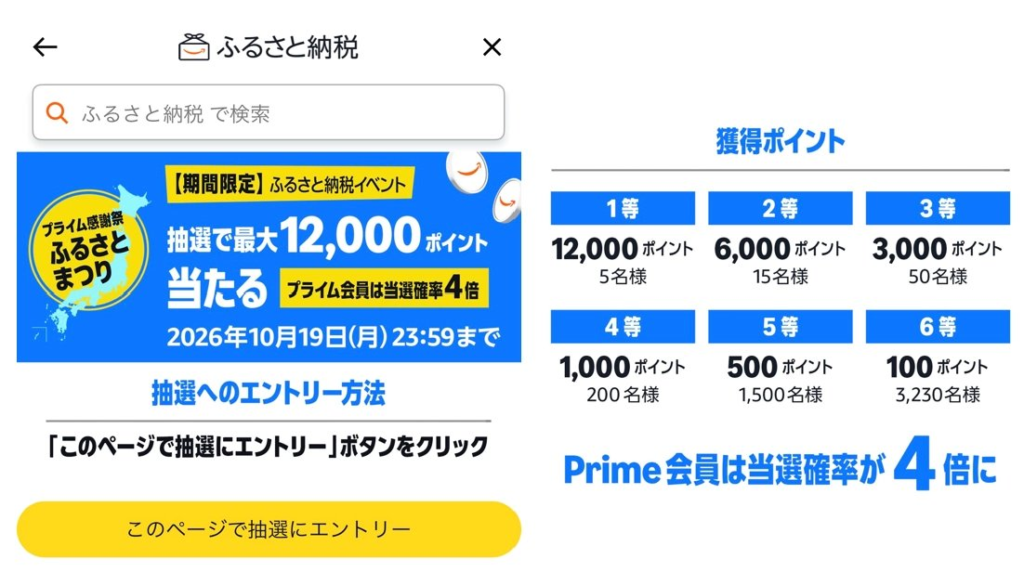Click the 【期間限定】ふるさと納税イベント label

pyautogui.click(x=288, y=184)
